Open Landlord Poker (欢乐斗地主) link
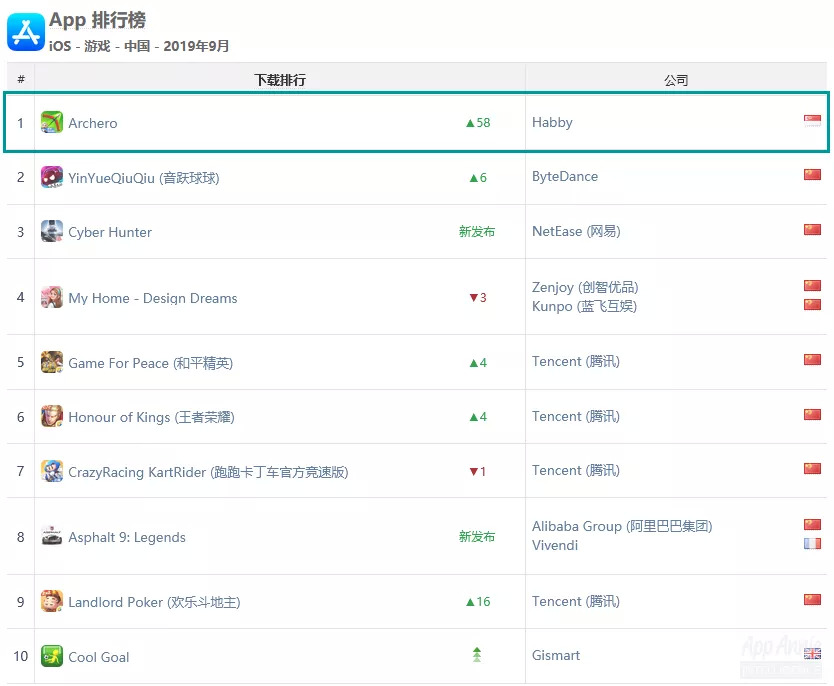This screenshot has height=686, width=834. [154, 603]
